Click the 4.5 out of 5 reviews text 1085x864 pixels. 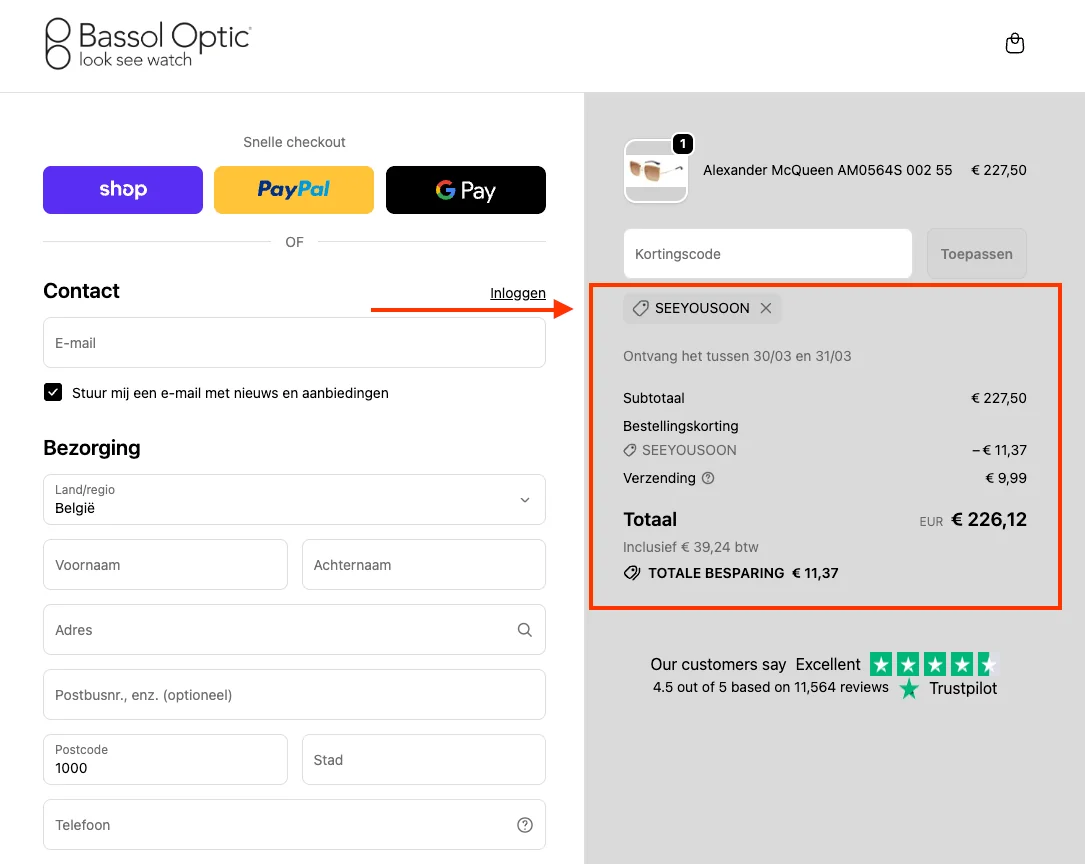770,688
